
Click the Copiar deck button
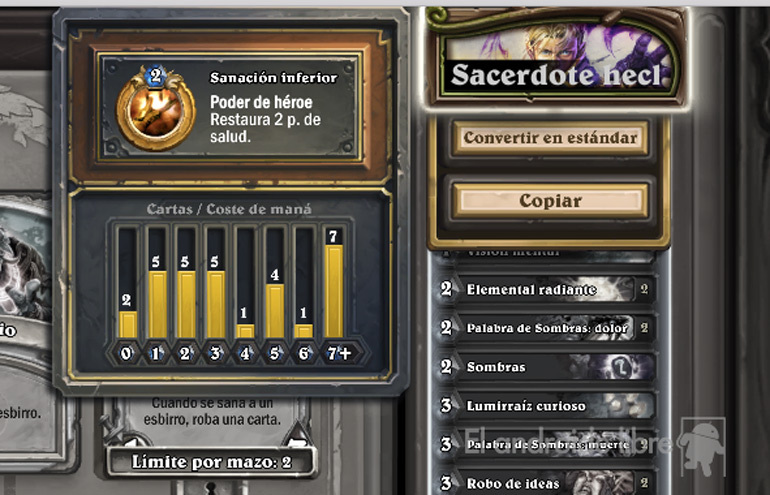pos(550,201)
